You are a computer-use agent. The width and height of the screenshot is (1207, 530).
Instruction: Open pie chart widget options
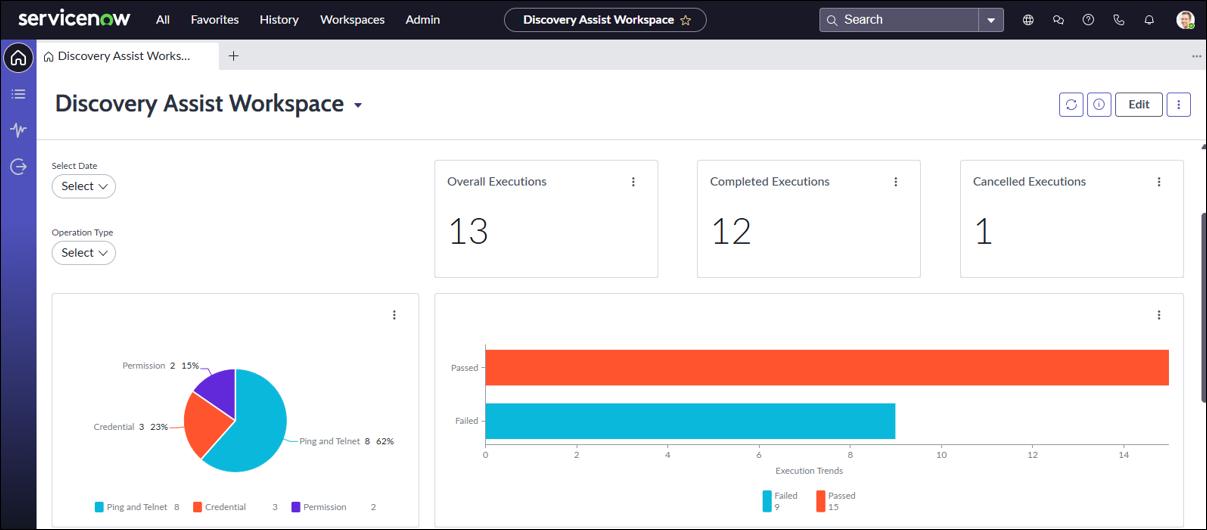pyautogui.click(x=394, y=315)
